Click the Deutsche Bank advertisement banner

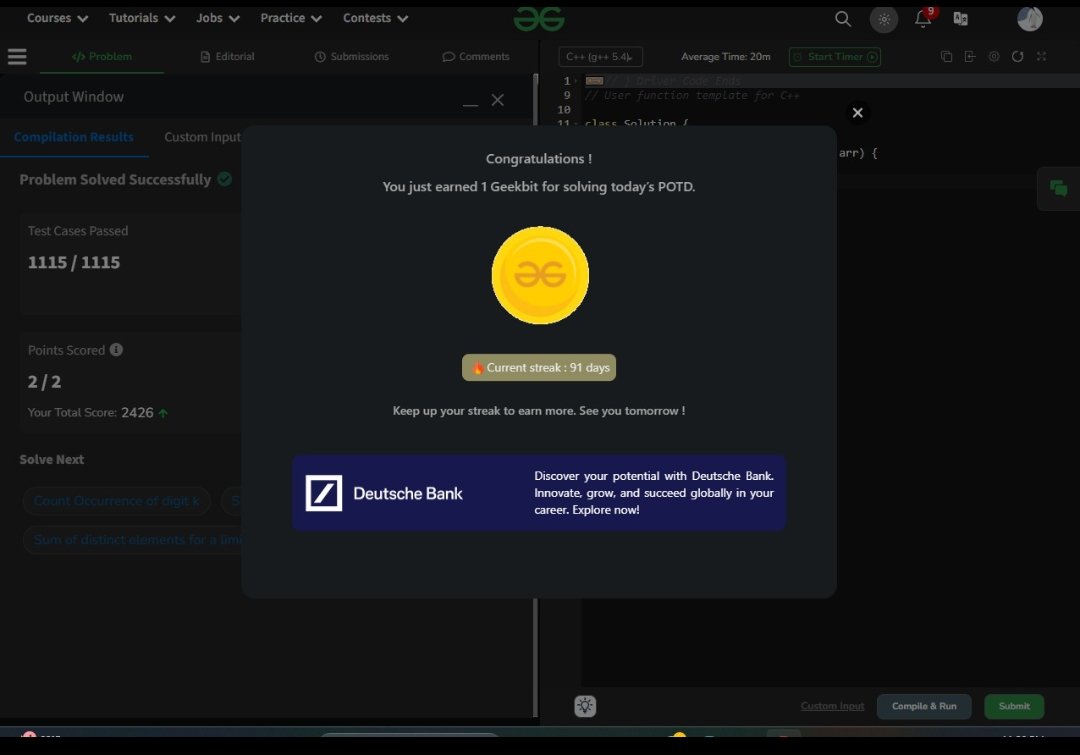(x=539, y=493)
